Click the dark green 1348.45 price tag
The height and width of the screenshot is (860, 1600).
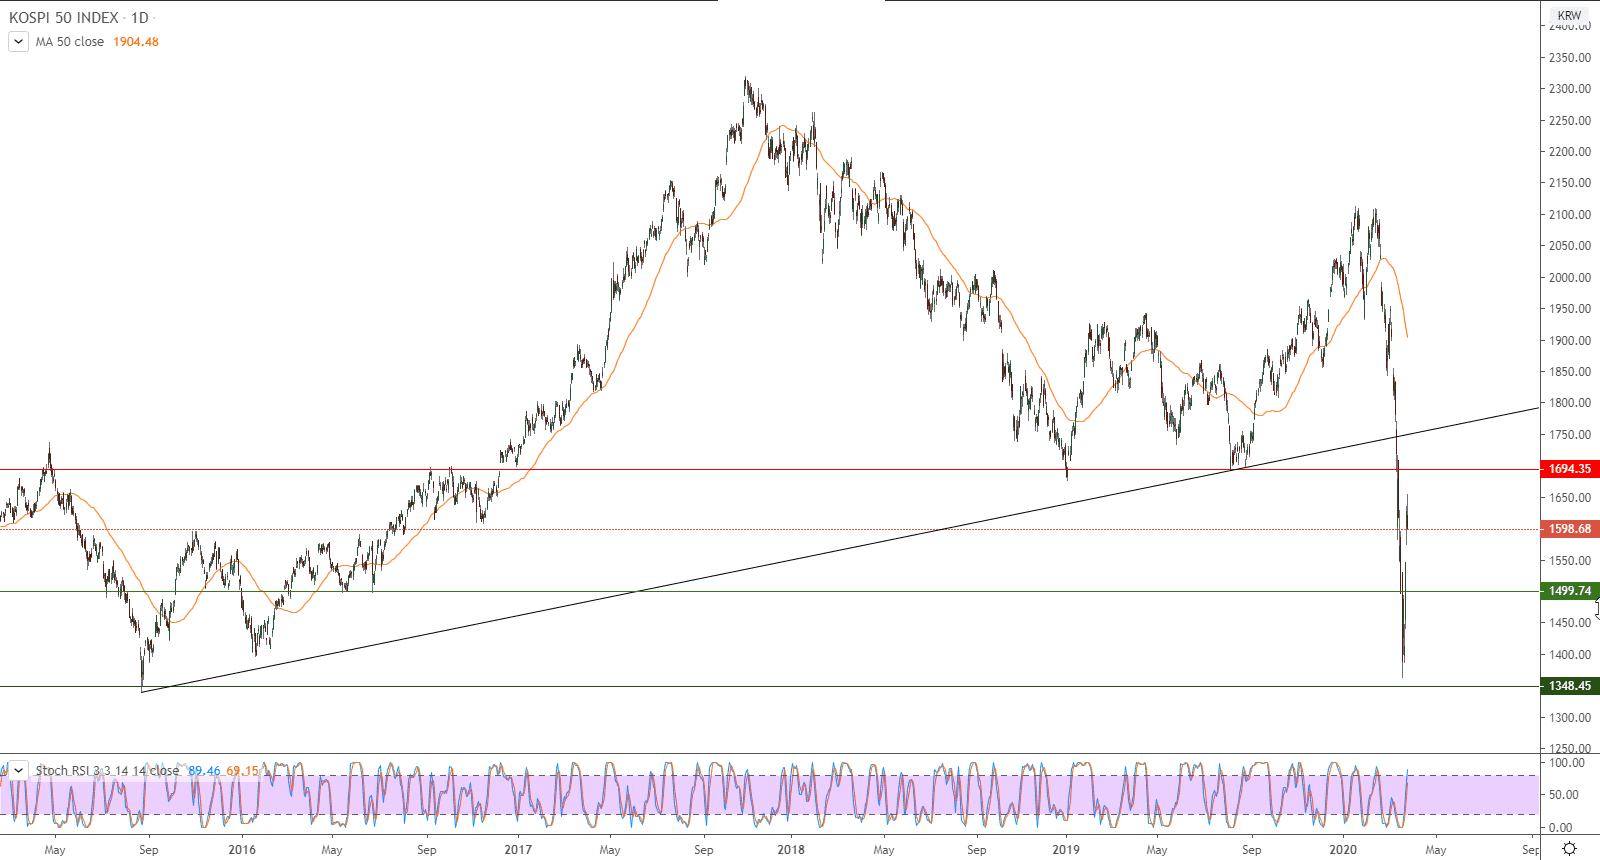point(1570,686)
